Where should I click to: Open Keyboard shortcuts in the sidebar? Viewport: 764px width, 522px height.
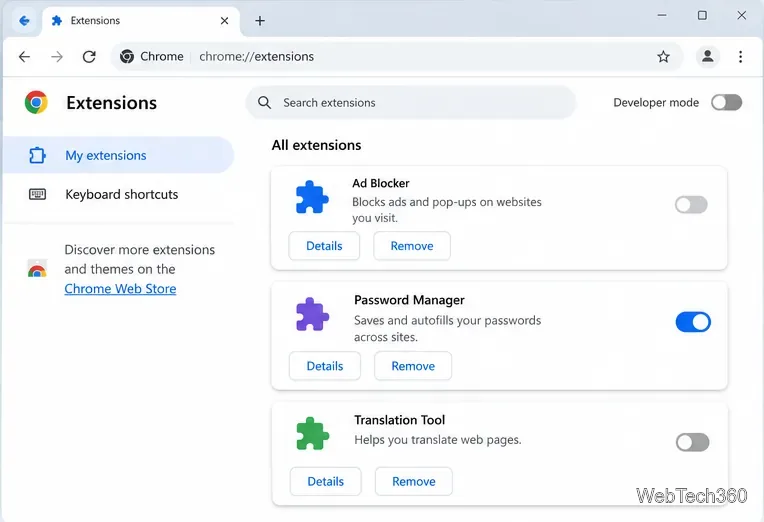pos(118,194)
